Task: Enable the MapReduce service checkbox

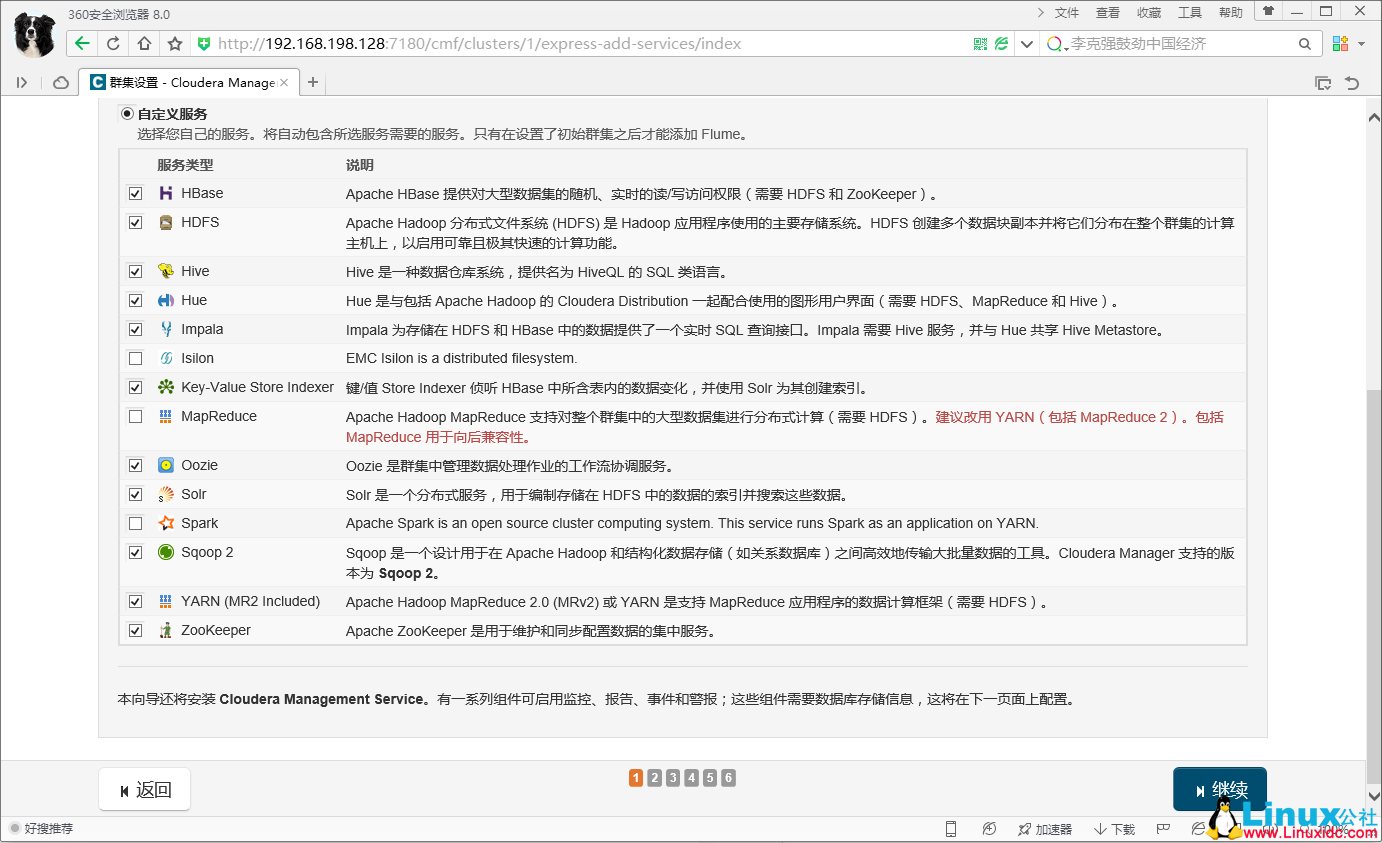Action: (135, 417)
